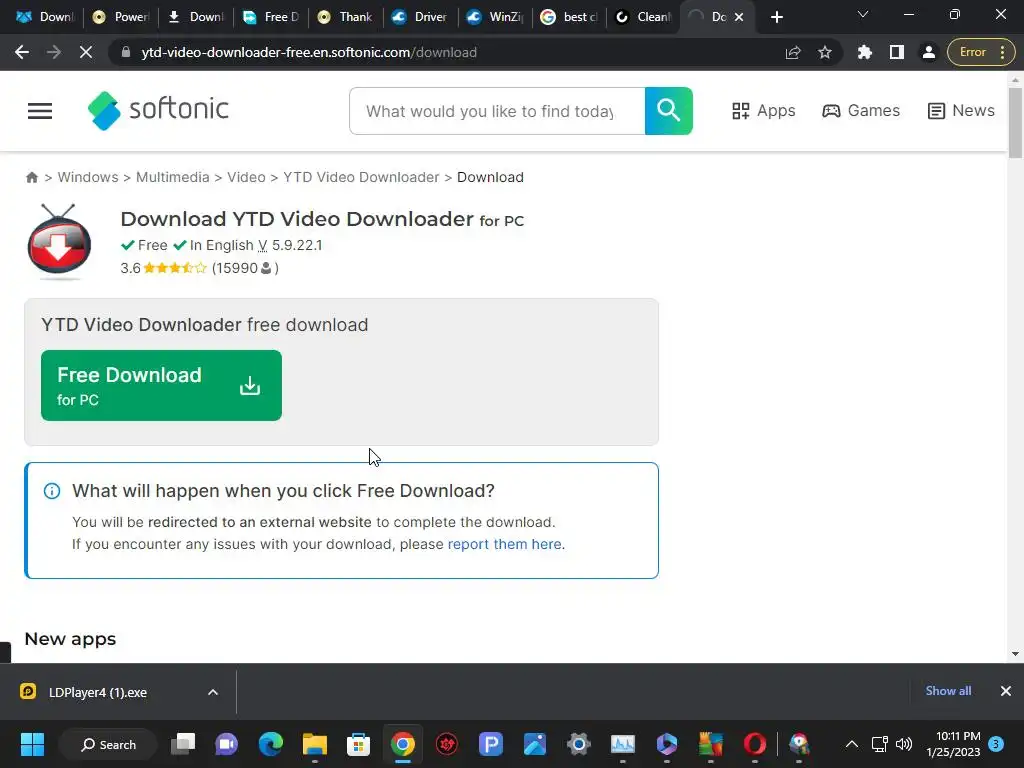Open the Apps section
Viewport: 1024px width, 768px height.
click(763, 111)
